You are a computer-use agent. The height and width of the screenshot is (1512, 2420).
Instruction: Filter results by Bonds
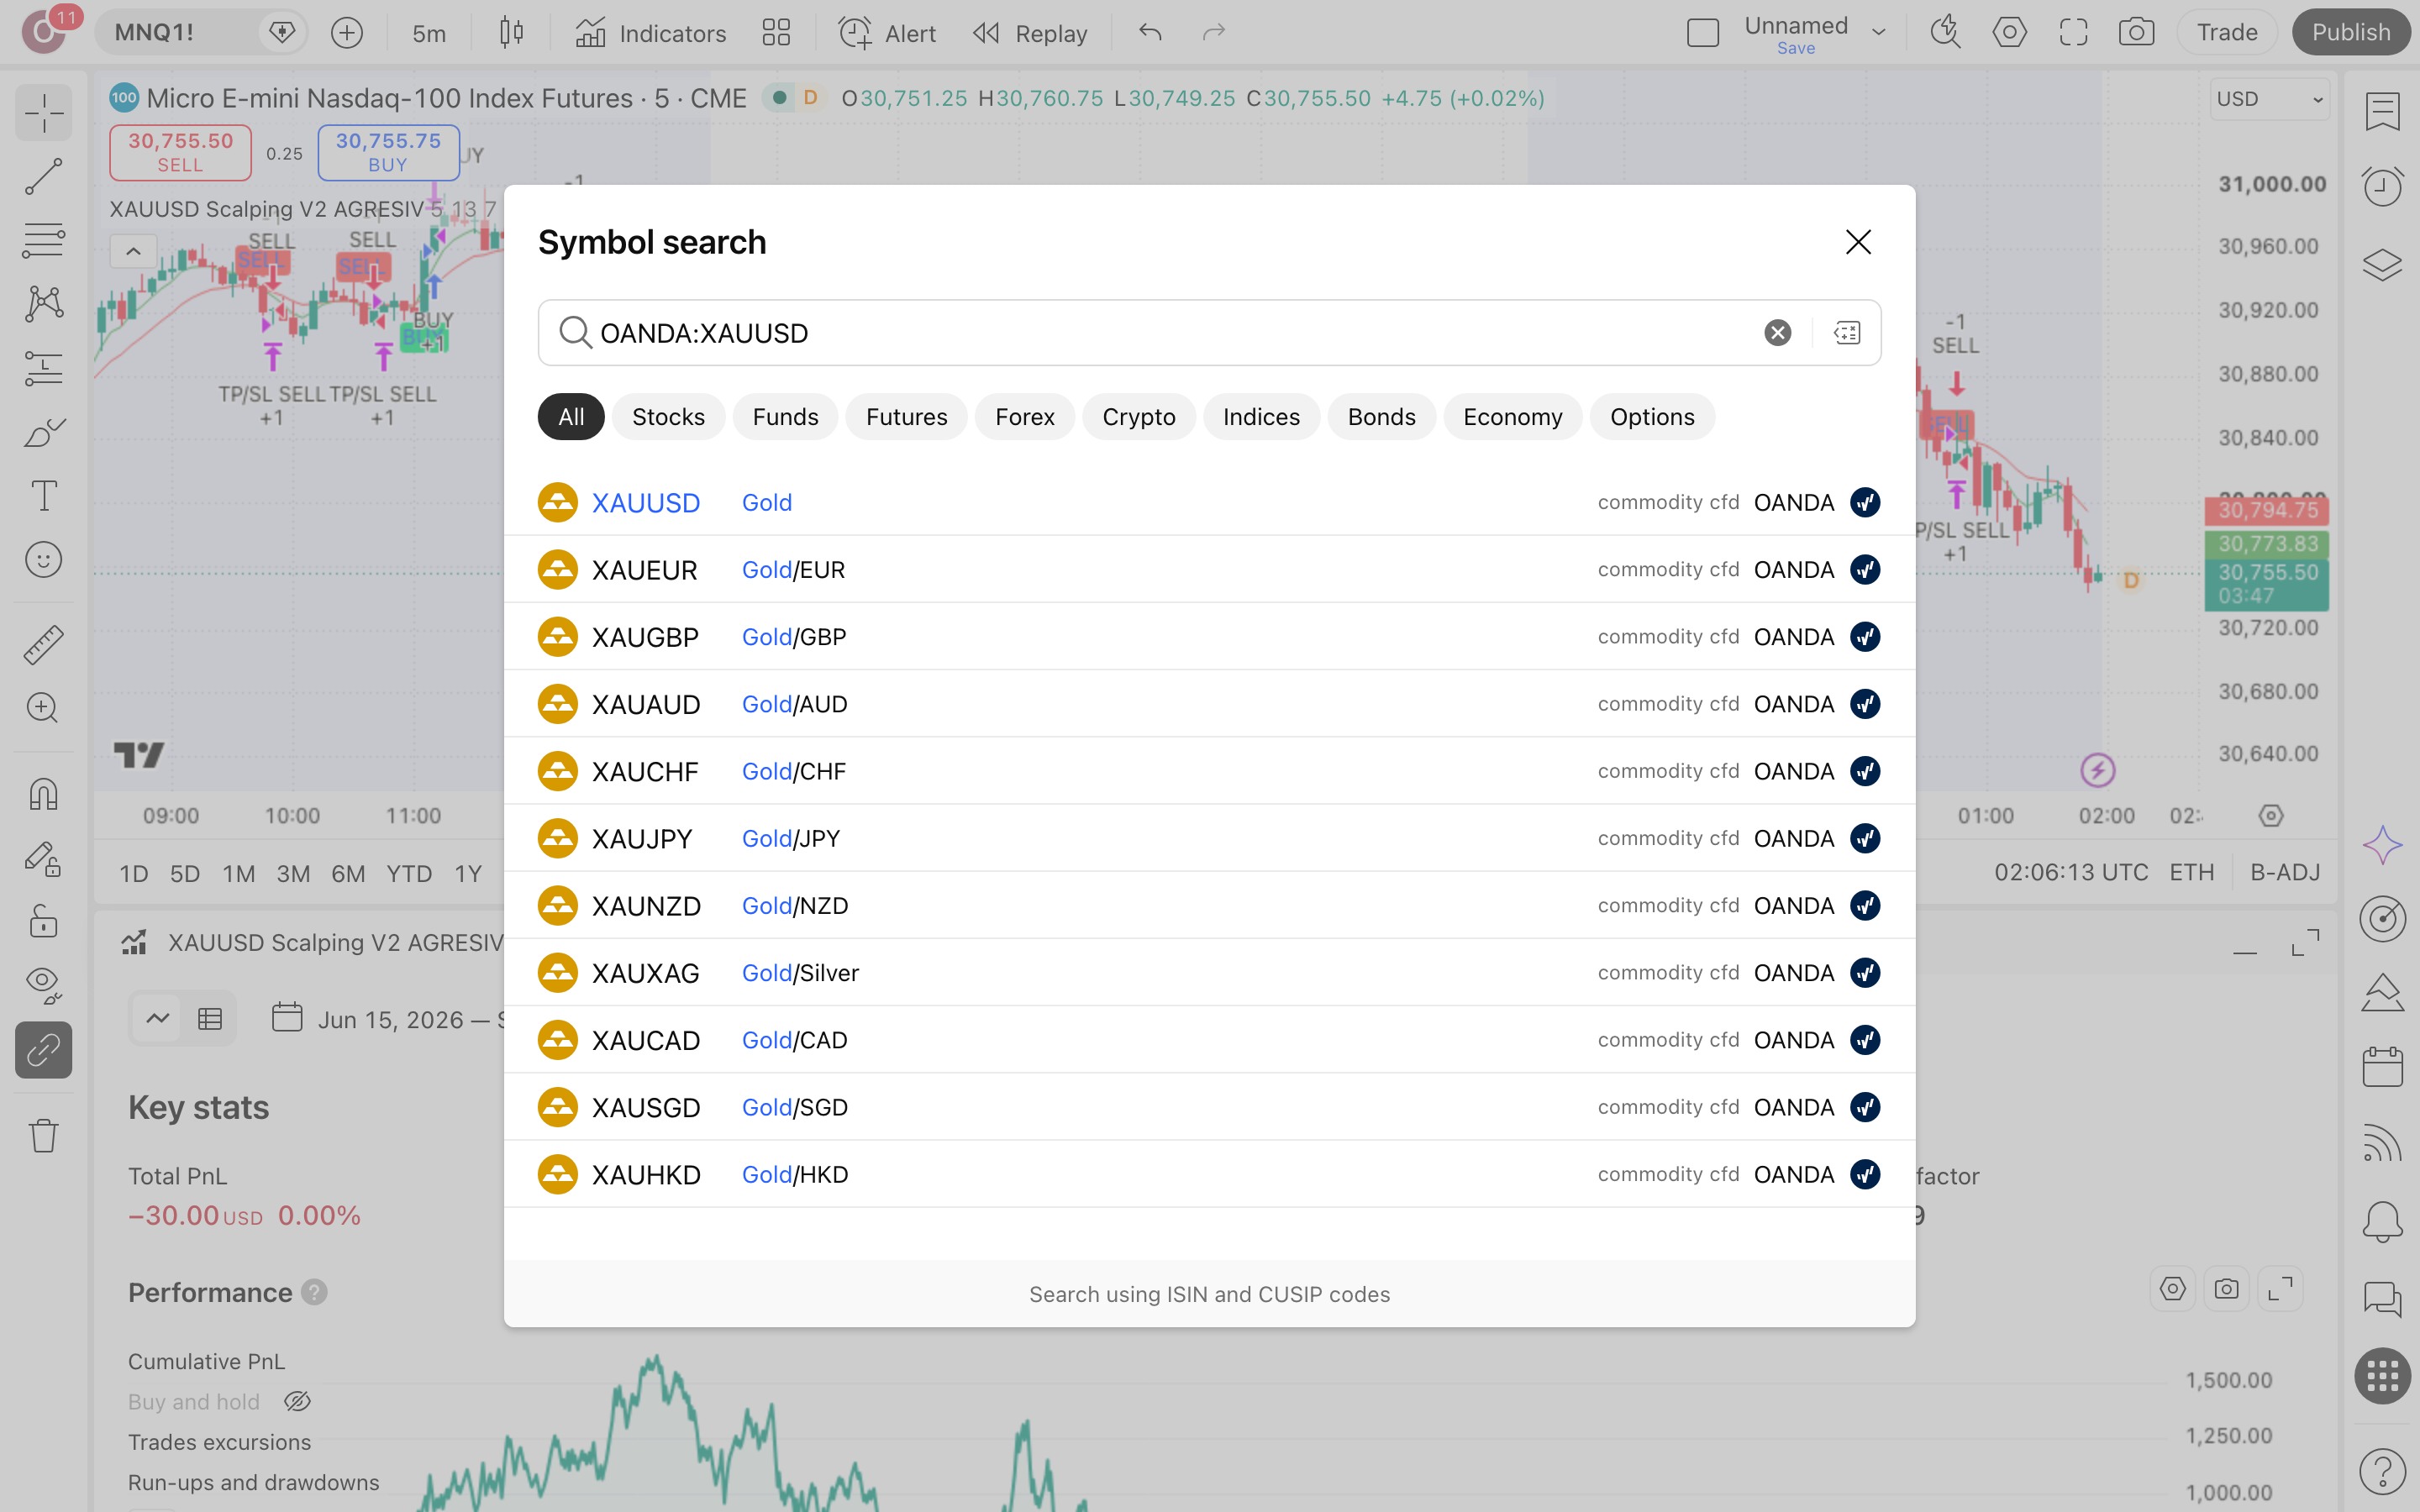[x=1381, y=417]
